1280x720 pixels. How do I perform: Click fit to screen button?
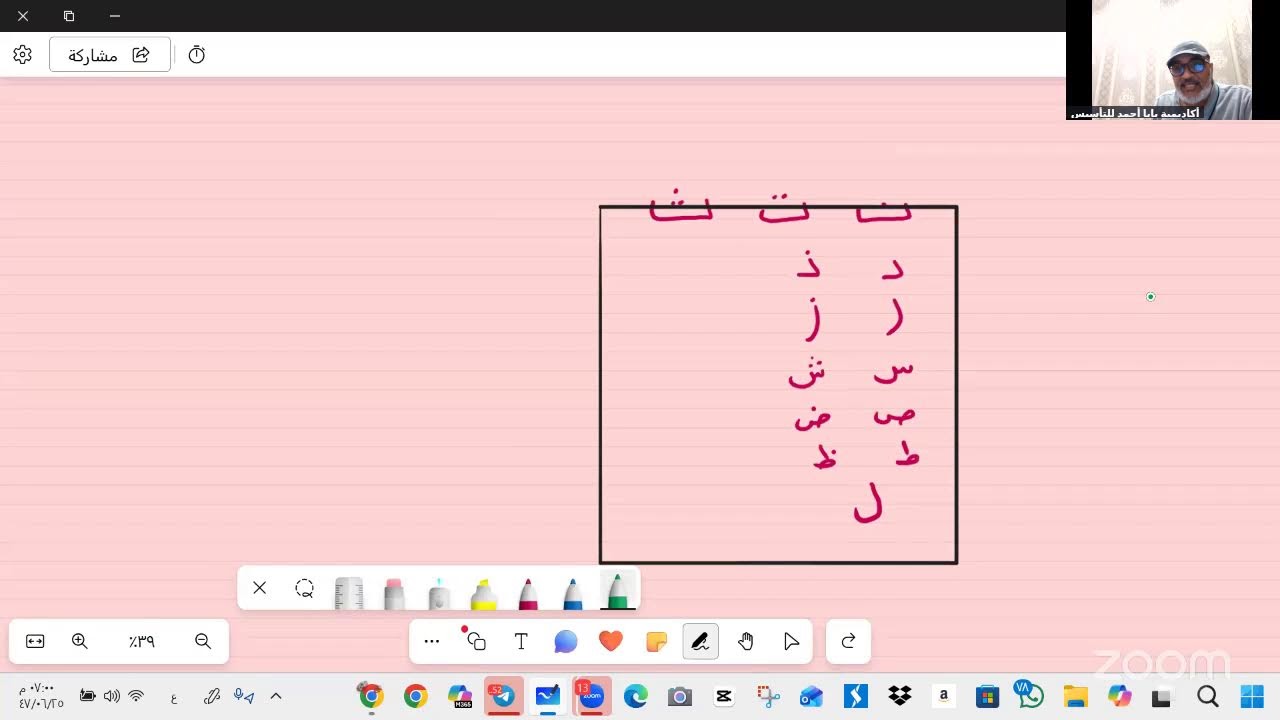tap(35, 642)
